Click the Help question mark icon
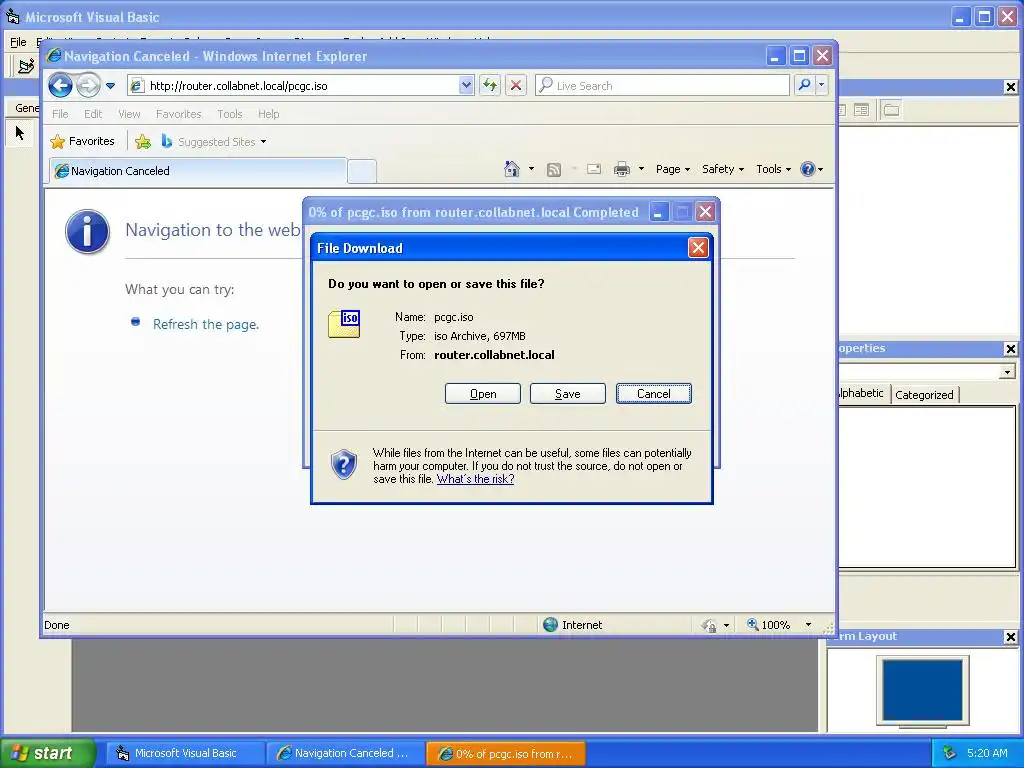The width and height of the screenshot is (1024, 768). [x=808, y=169]
